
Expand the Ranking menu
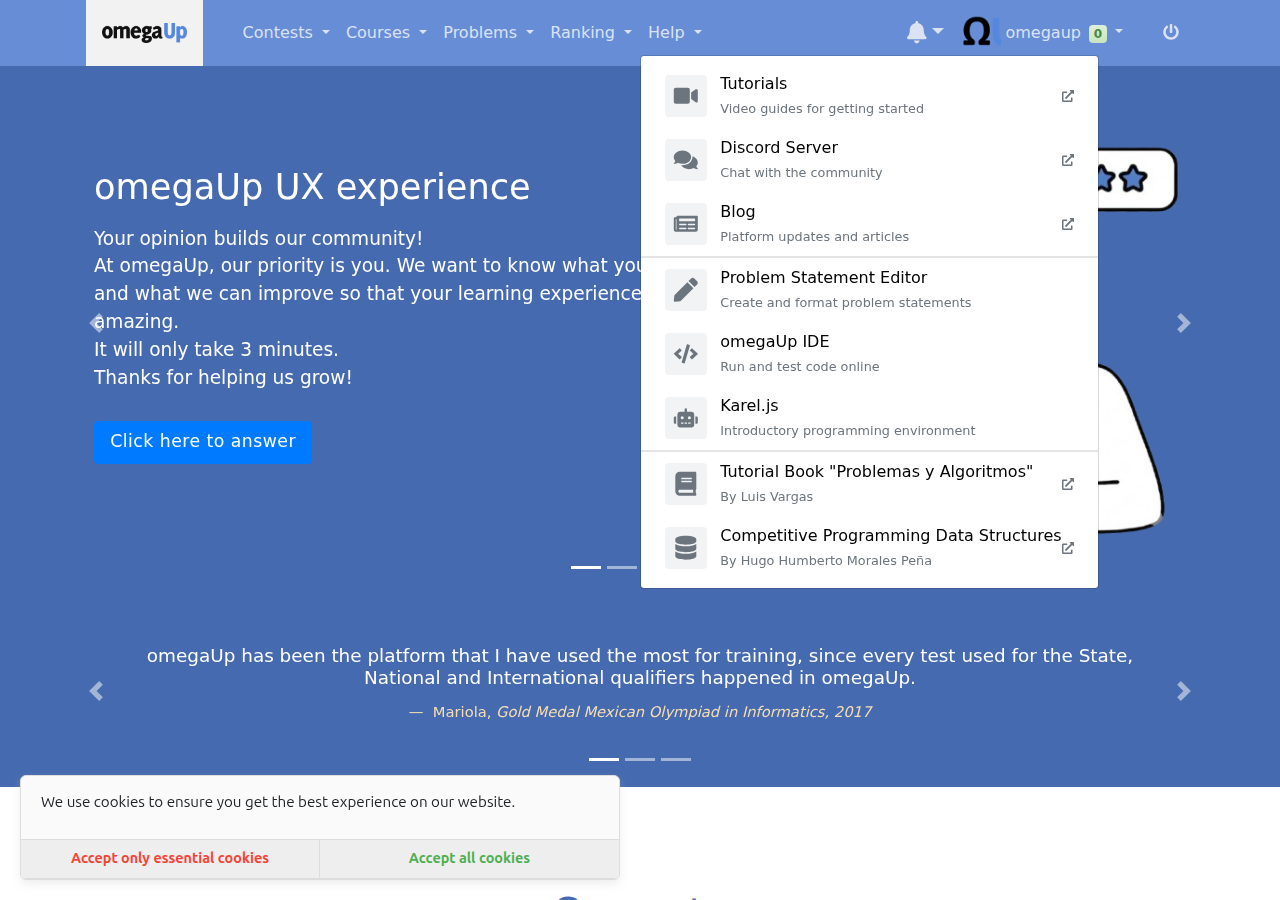click(x=591, y=32)
